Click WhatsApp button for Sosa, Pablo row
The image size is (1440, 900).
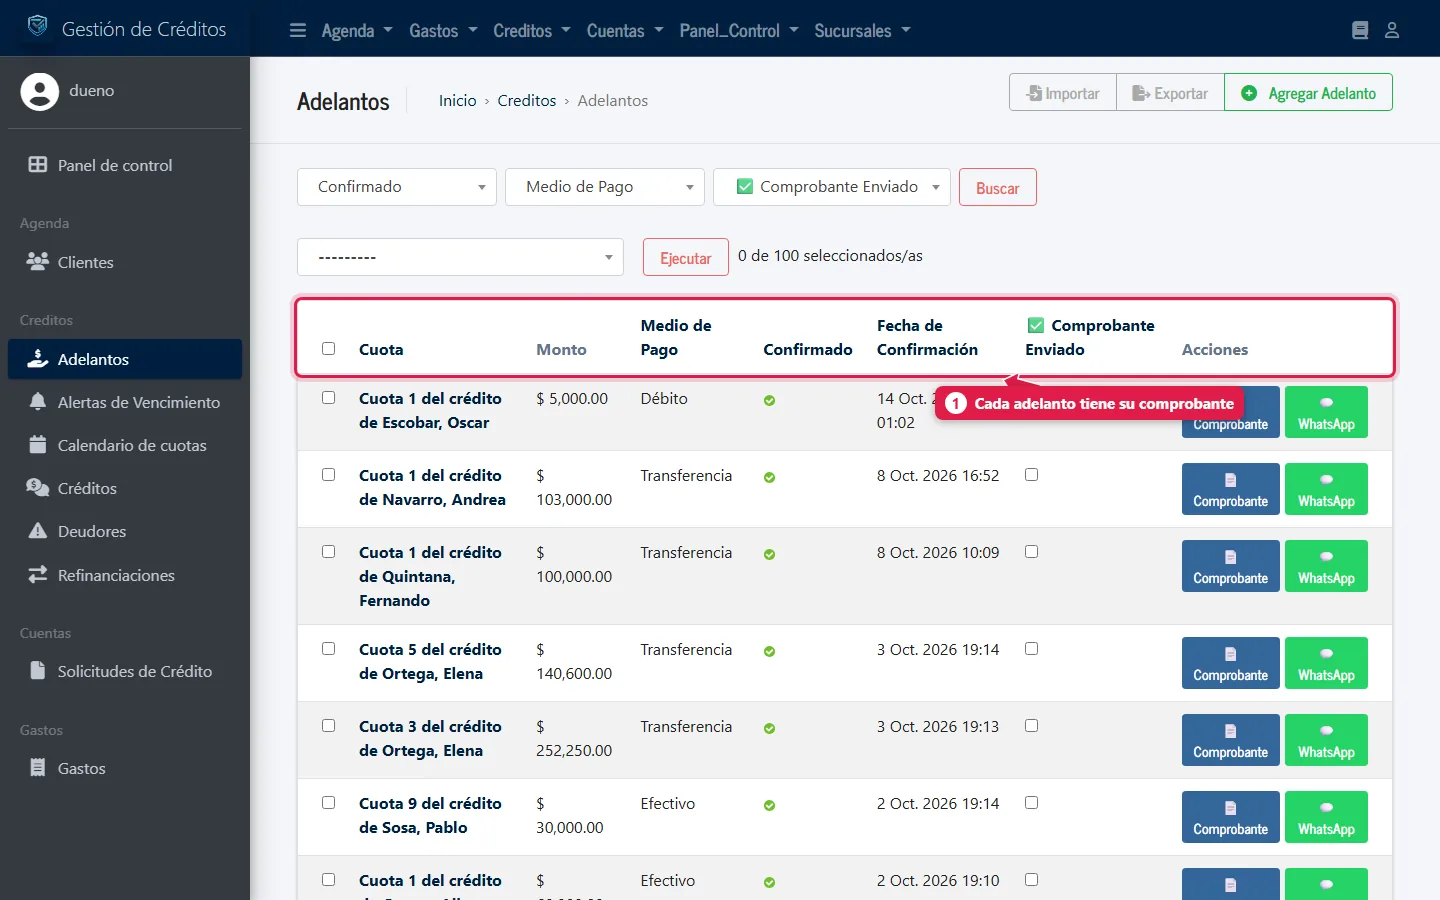(1326, 817)
